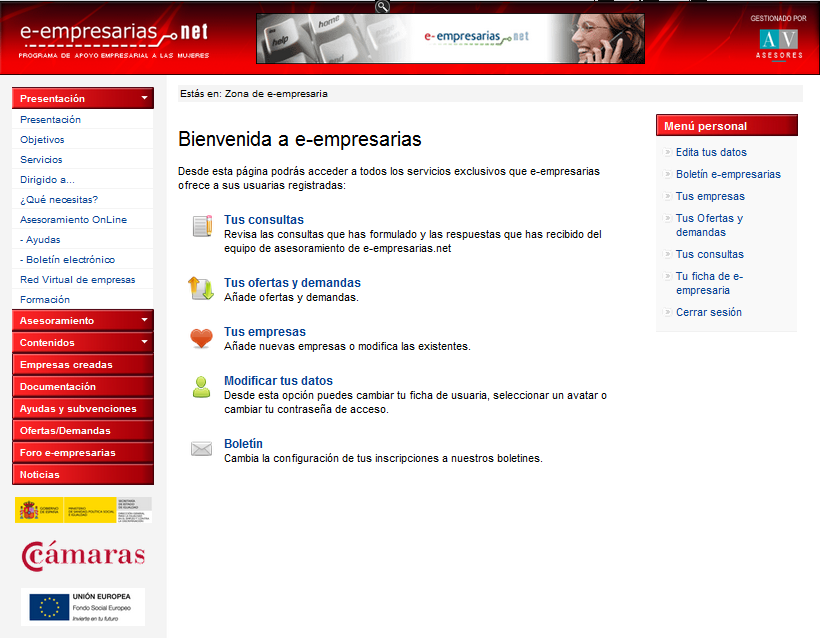Viewport: 820px width, 638px height.
Task: Click the 'Estás en: Zona de e-empresaria' breadcrumb
Action: click(x=254, y=94)
